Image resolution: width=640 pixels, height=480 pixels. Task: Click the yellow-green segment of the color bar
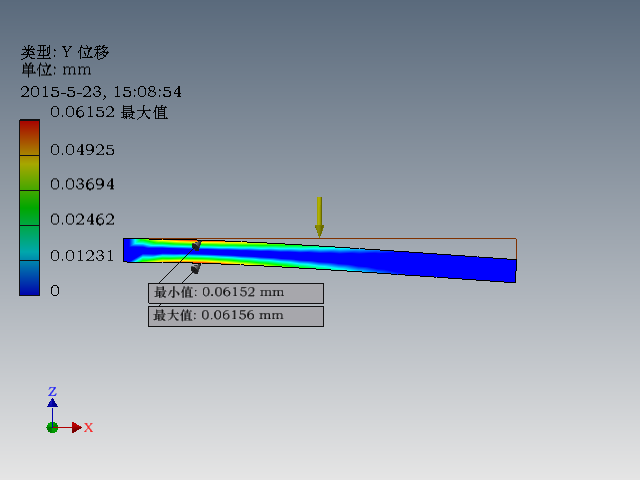coord(29,173)
